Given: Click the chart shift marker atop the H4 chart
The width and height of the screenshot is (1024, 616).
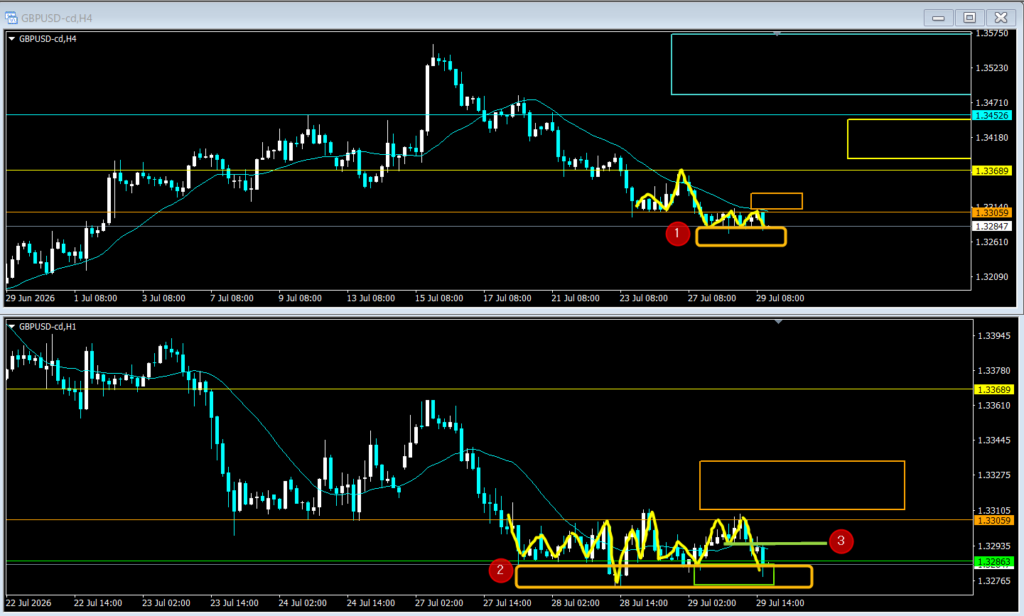Looking at the screenshot, I should click(777, 33).
